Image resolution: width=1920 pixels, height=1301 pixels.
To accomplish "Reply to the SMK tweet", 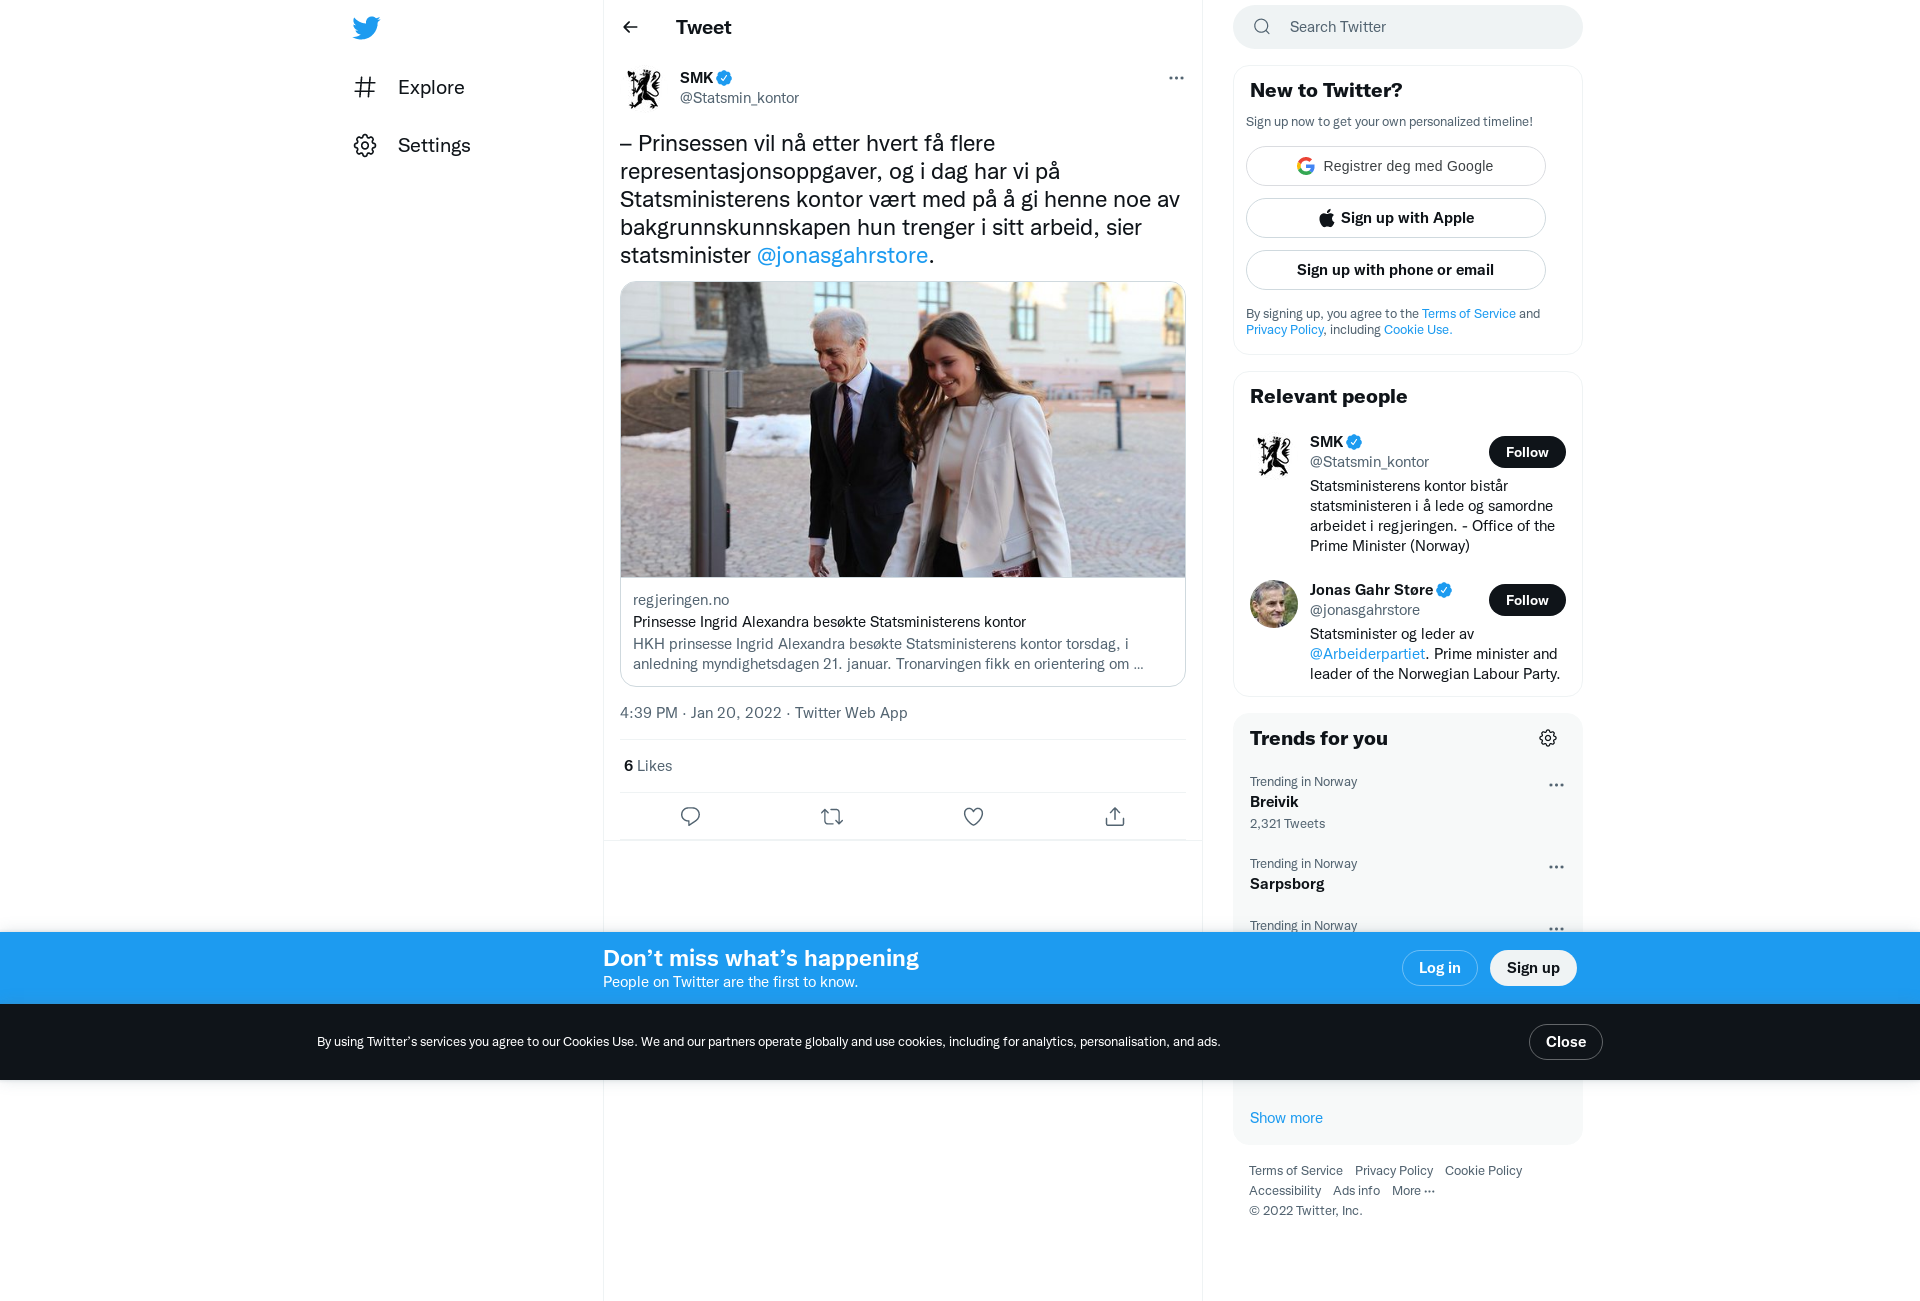I will click(x=690, y=817).
